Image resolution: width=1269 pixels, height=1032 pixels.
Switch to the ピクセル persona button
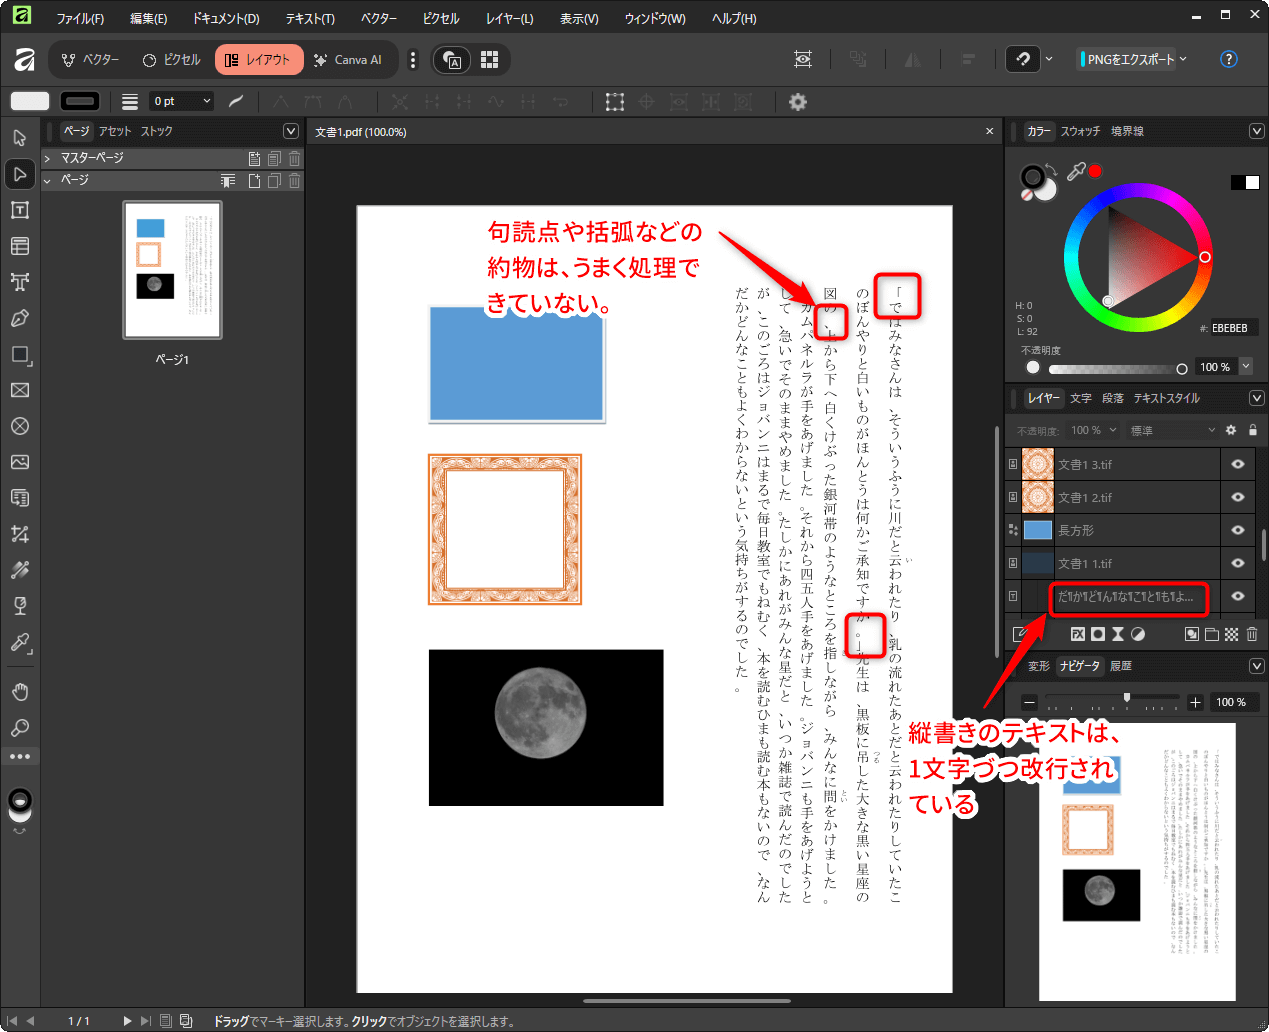(171, 60)
